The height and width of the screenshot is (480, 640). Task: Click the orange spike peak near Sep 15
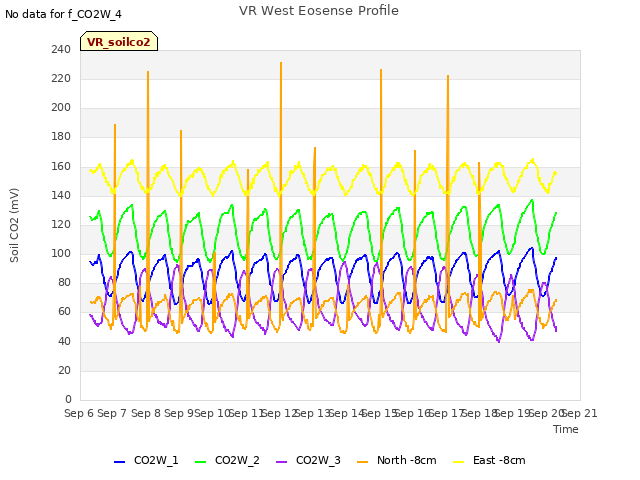click(x=381, y=71)
